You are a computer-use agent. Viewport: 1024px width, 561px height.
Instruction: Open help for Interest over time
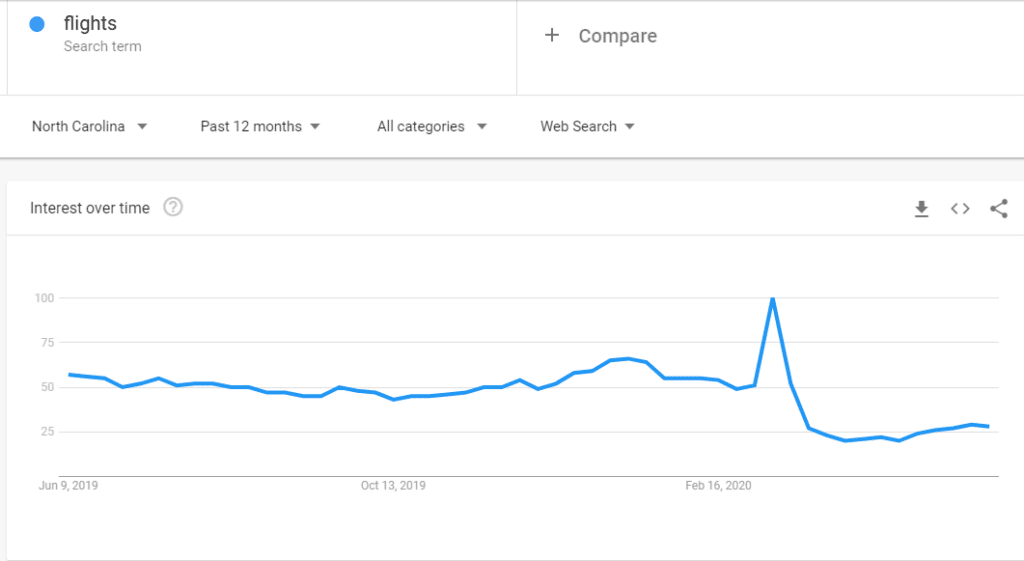tap(173, 208)
